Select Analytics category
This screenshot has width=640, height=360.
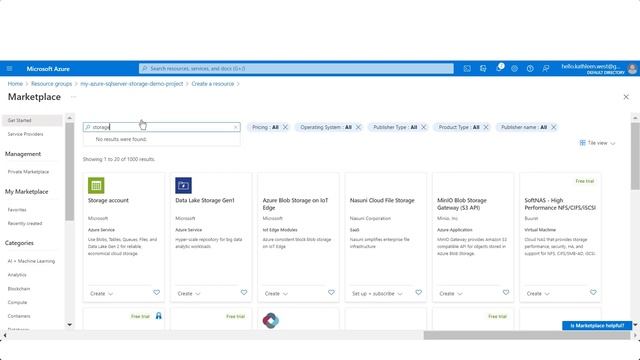pos(17,275)
